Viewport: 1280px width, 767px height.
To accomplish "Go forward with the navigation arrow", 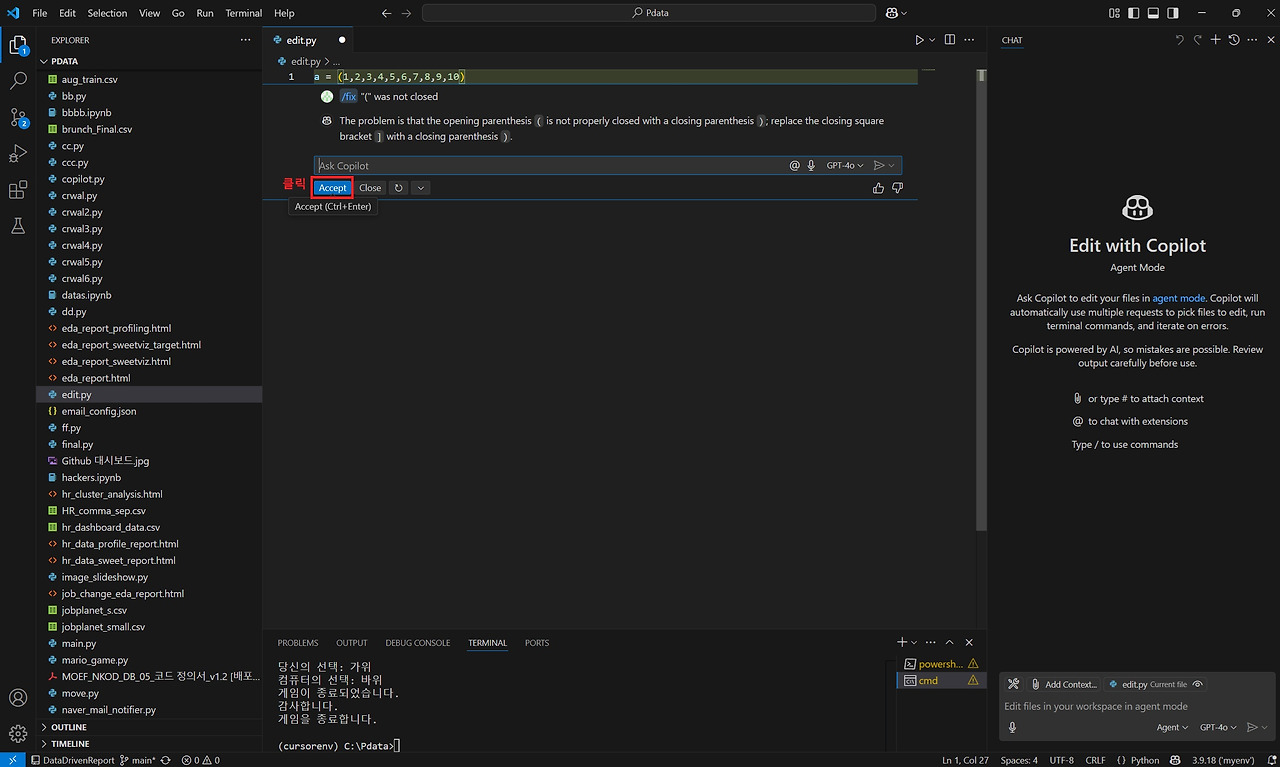I will point(406,13).
